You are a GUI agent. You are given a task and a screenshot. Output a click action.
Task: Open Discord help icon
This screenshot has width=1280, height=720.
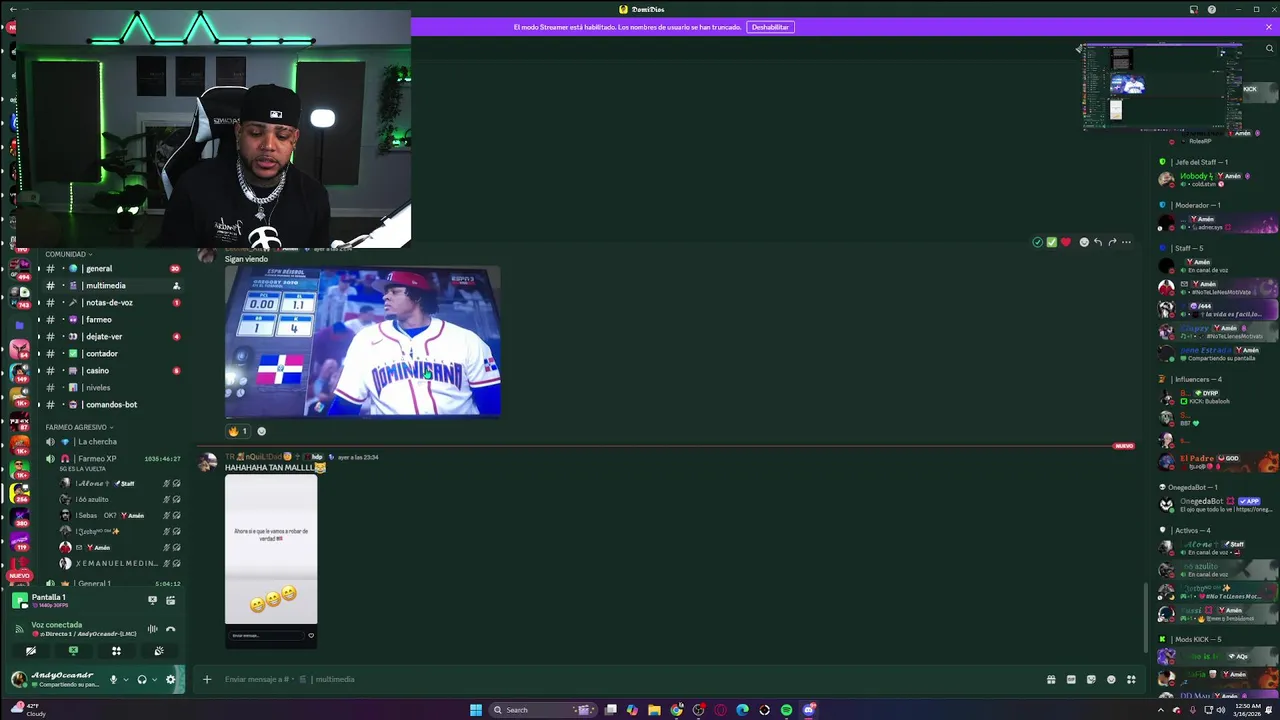(1212, 10)
